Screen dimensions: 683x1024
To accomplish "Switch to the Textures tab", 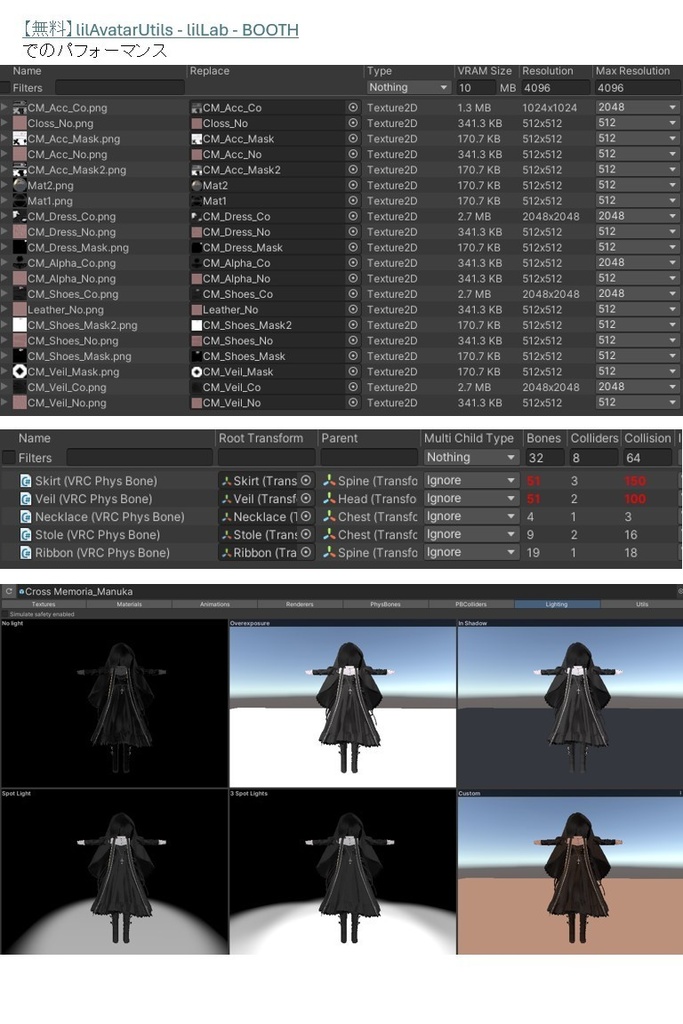I will pyautogui.click(x=44, y=604).
